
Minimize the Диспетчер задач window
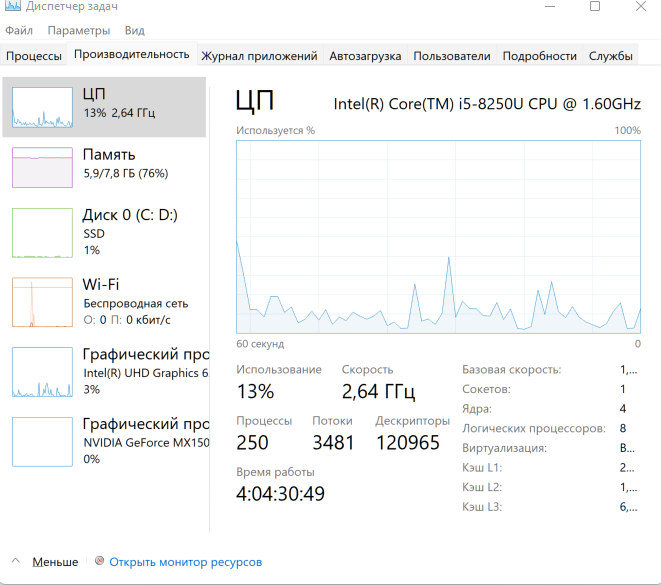pos(550,6)
